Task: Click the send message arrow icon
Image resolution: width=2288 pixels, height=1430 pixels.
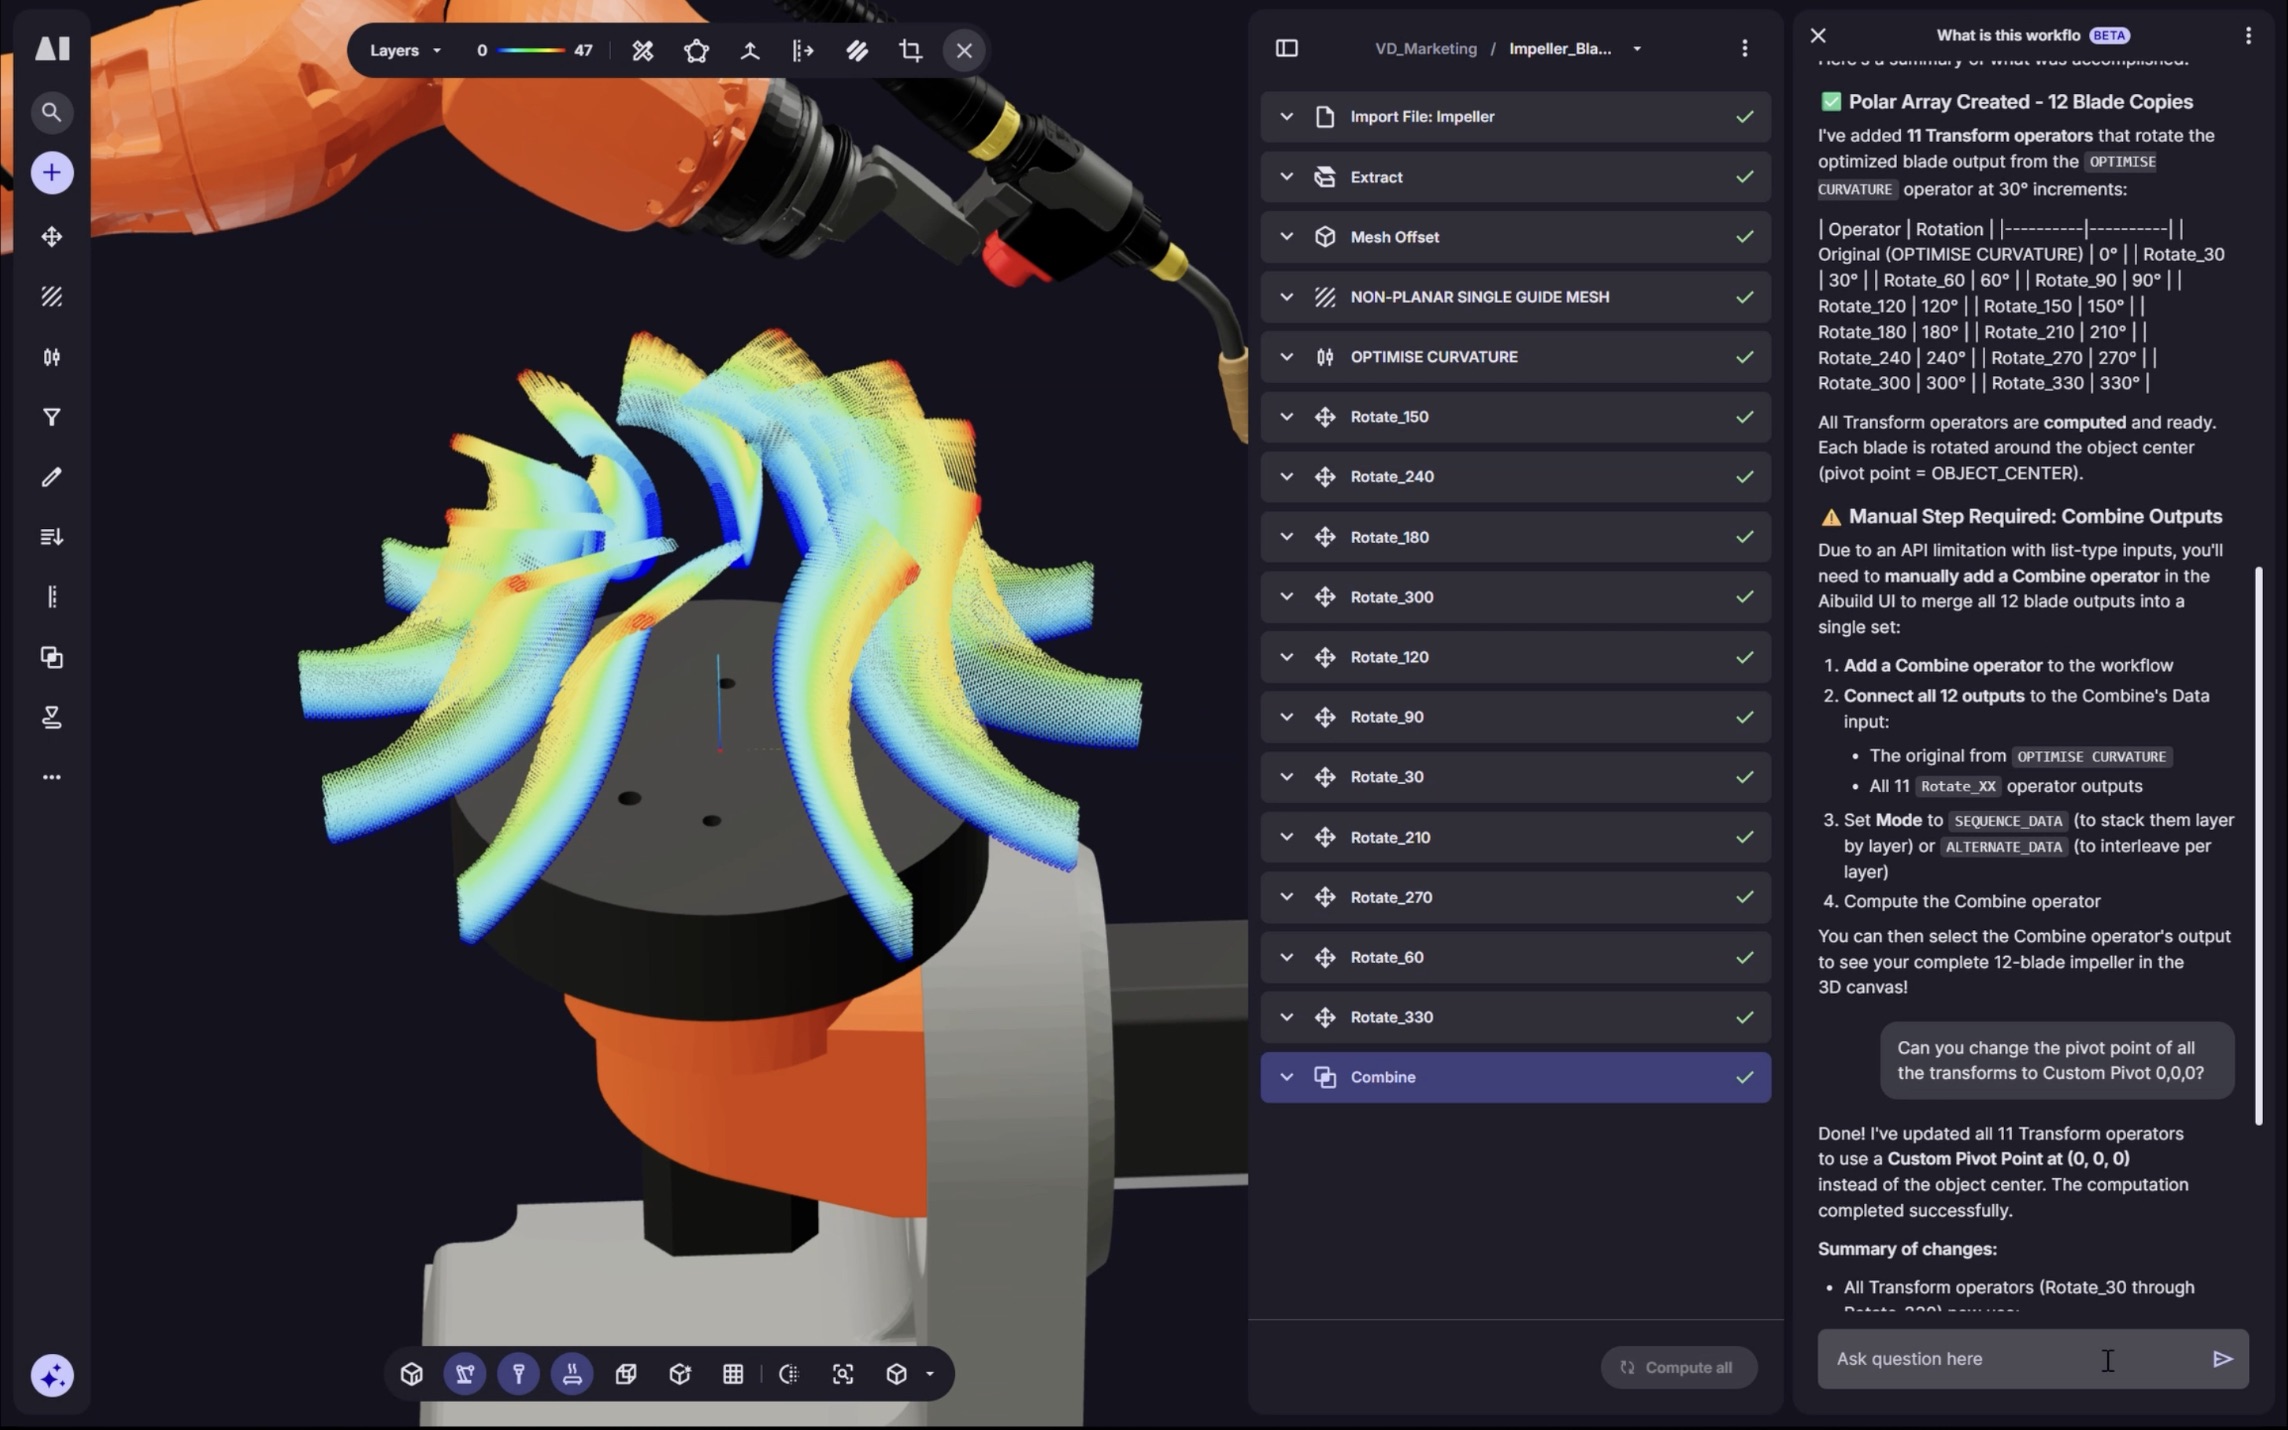Action: (x=2222, y=1358)
